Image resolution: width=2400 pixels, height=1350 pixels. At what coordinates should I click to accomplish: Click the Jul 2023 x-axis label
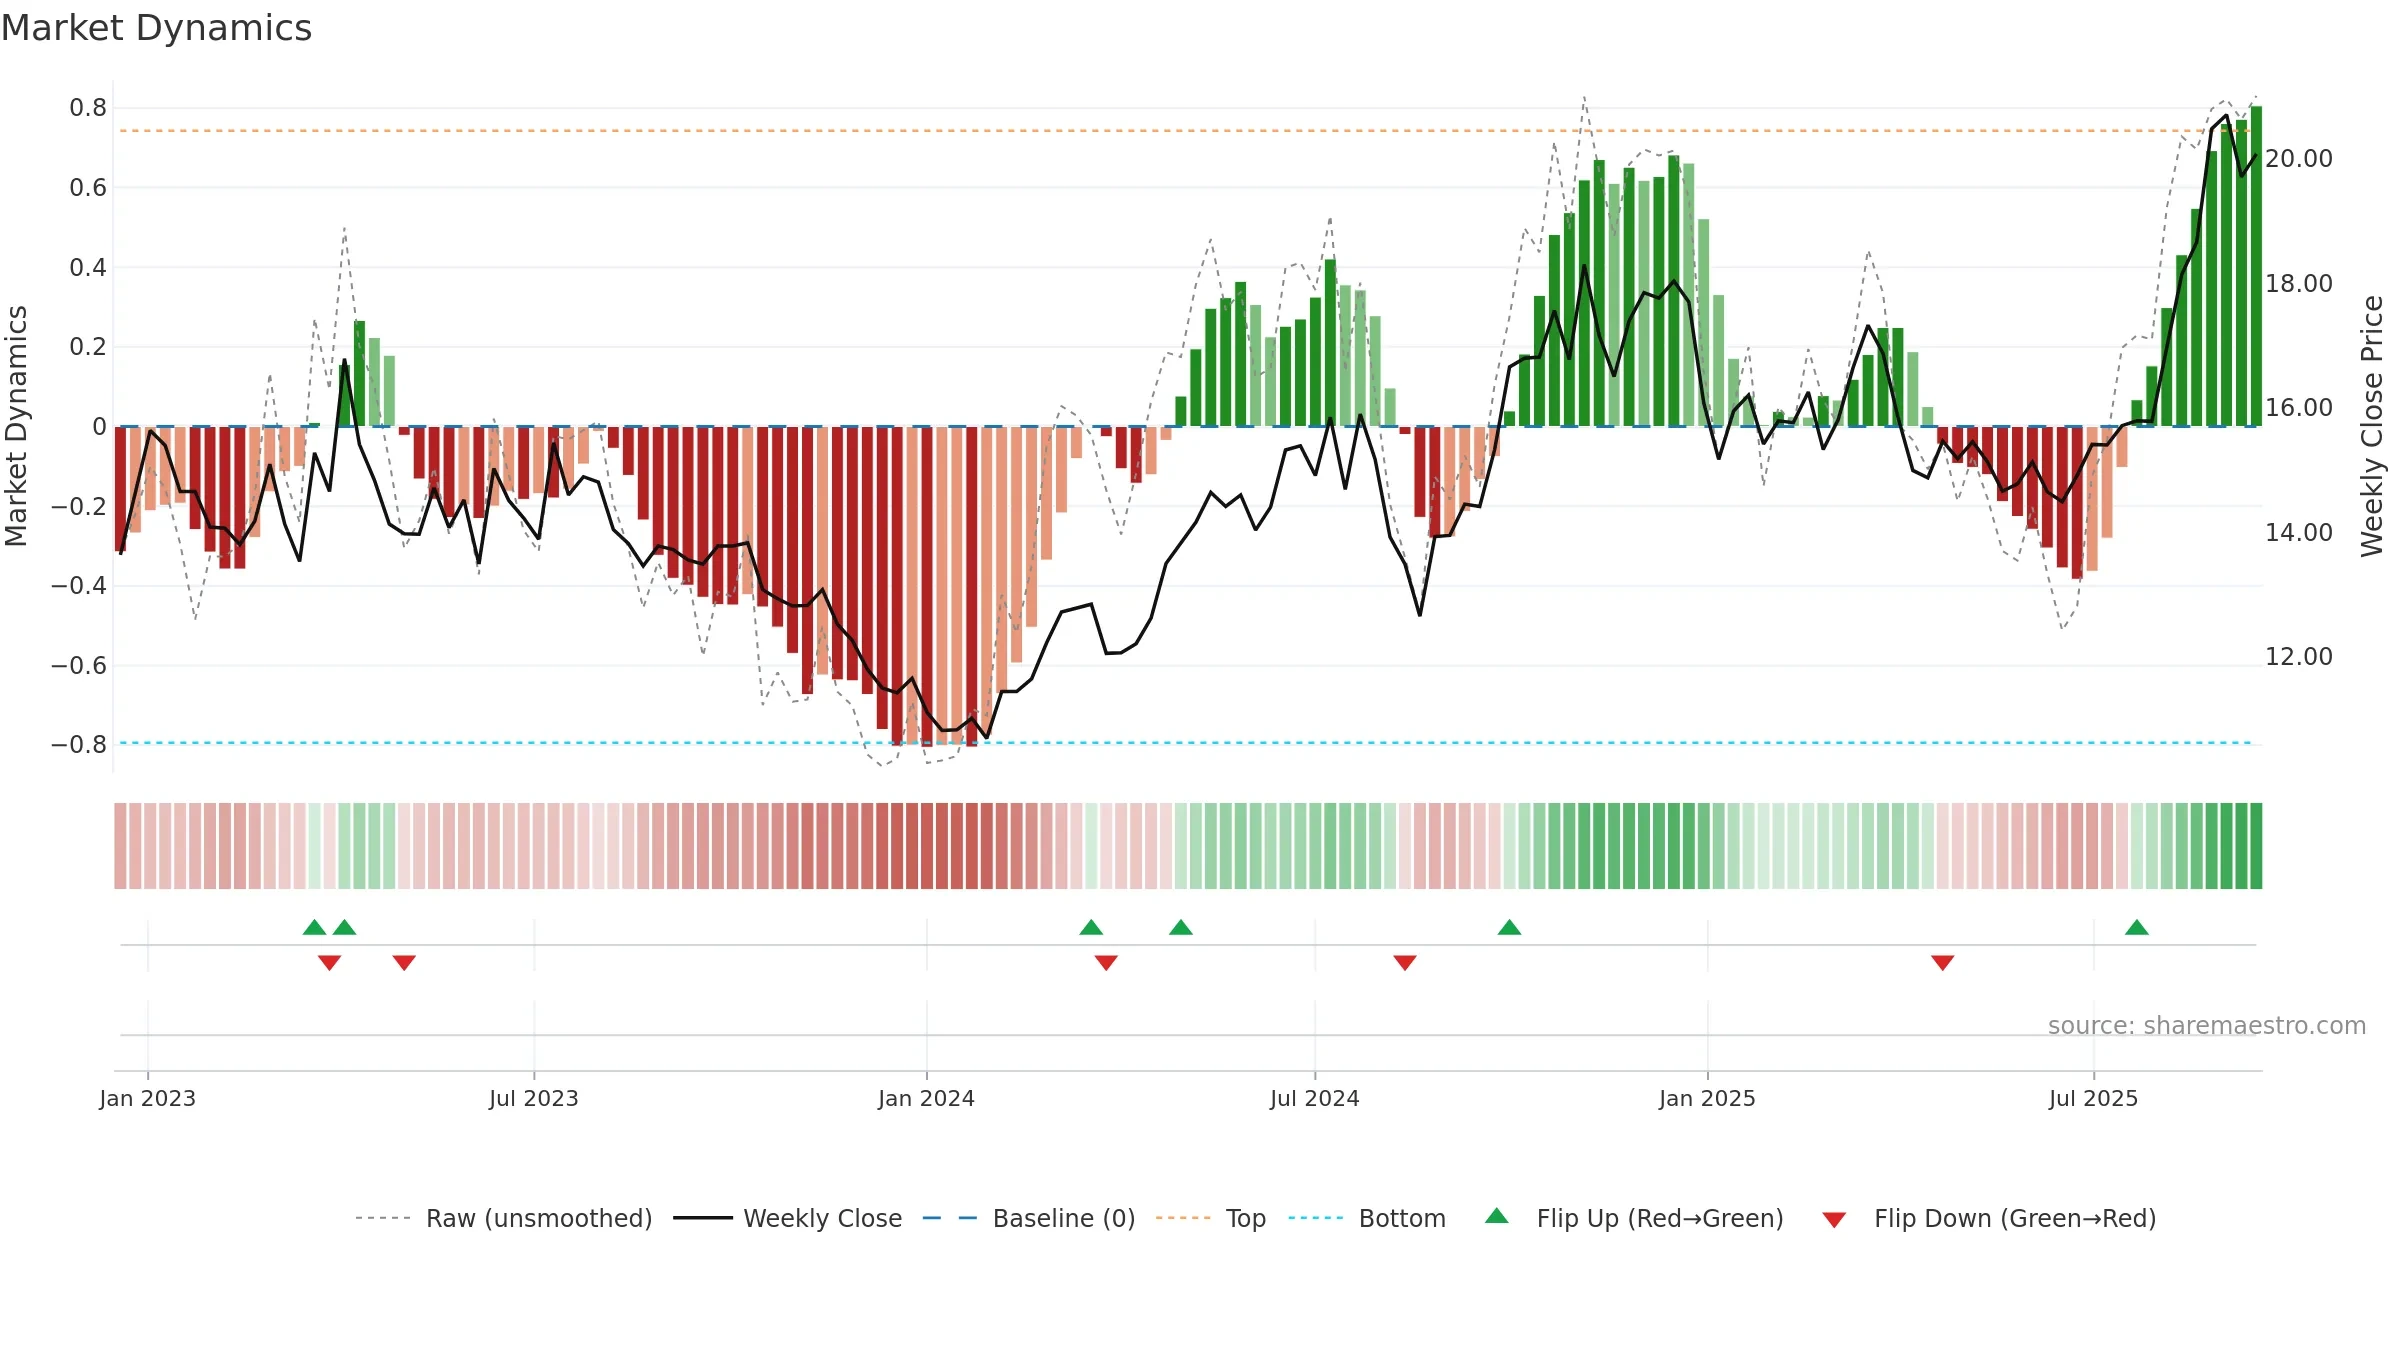534,1098
